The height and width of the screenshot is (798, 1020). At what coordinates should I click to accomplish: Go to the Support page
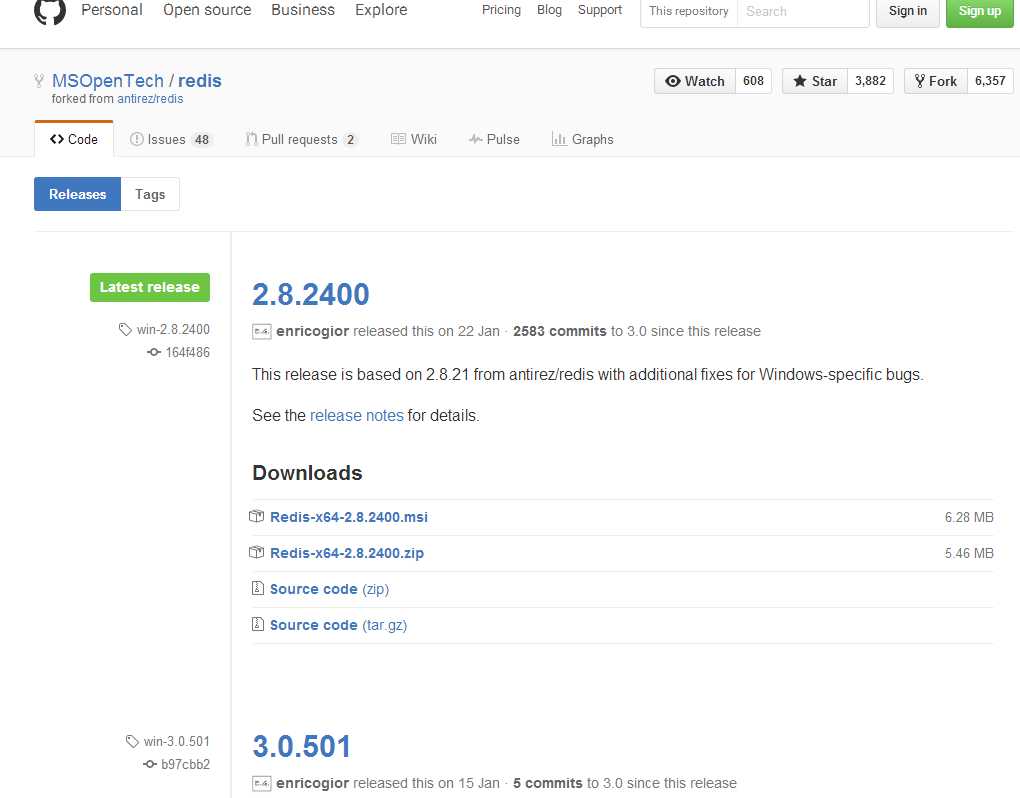pyautogui.click(x=600, y=10)
